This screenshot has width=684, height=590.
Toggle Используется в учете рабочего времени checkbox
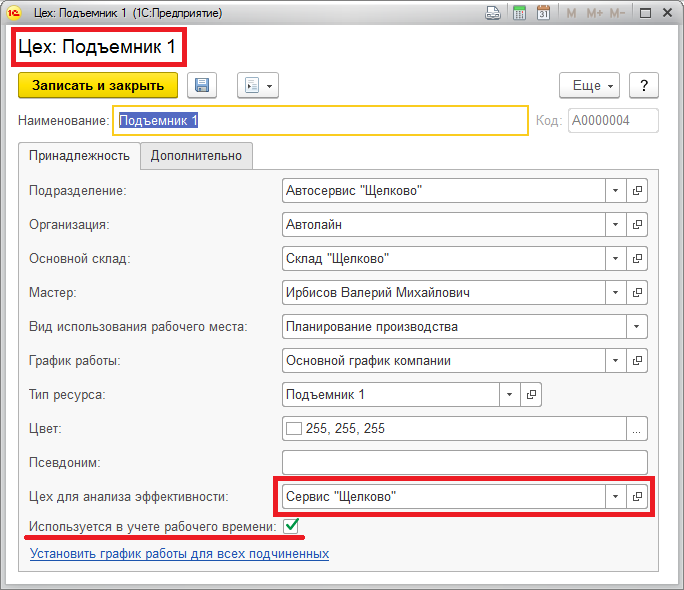(x=291, y=526)
